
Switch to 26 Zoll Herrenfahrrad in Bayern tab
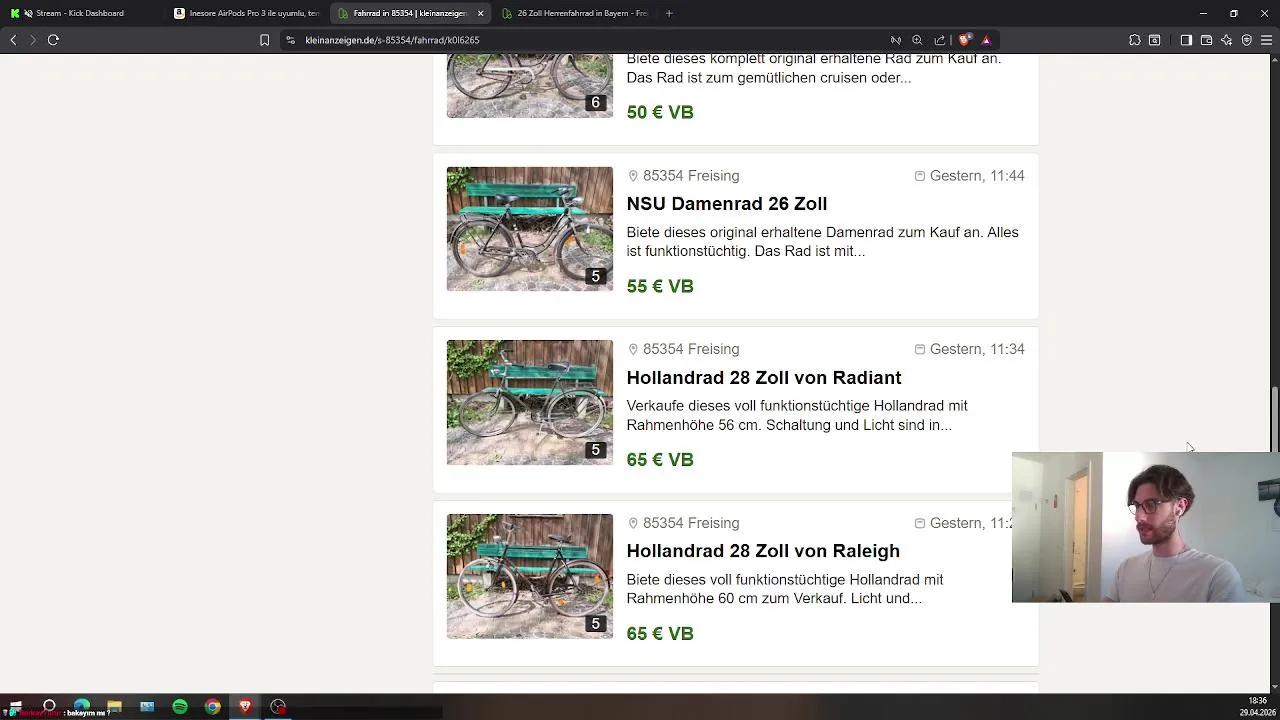[x=575, y=13]
